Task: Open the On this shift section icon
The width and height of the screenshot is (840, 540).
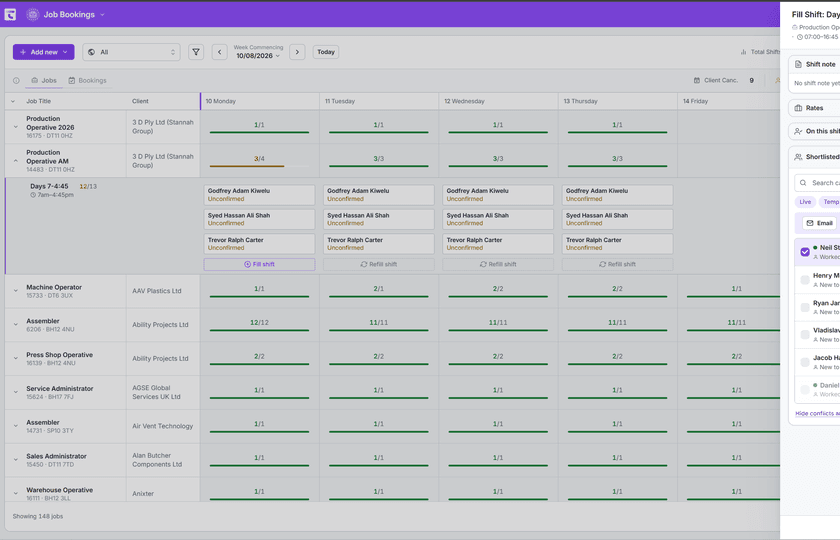Action: tap(798, 131)
